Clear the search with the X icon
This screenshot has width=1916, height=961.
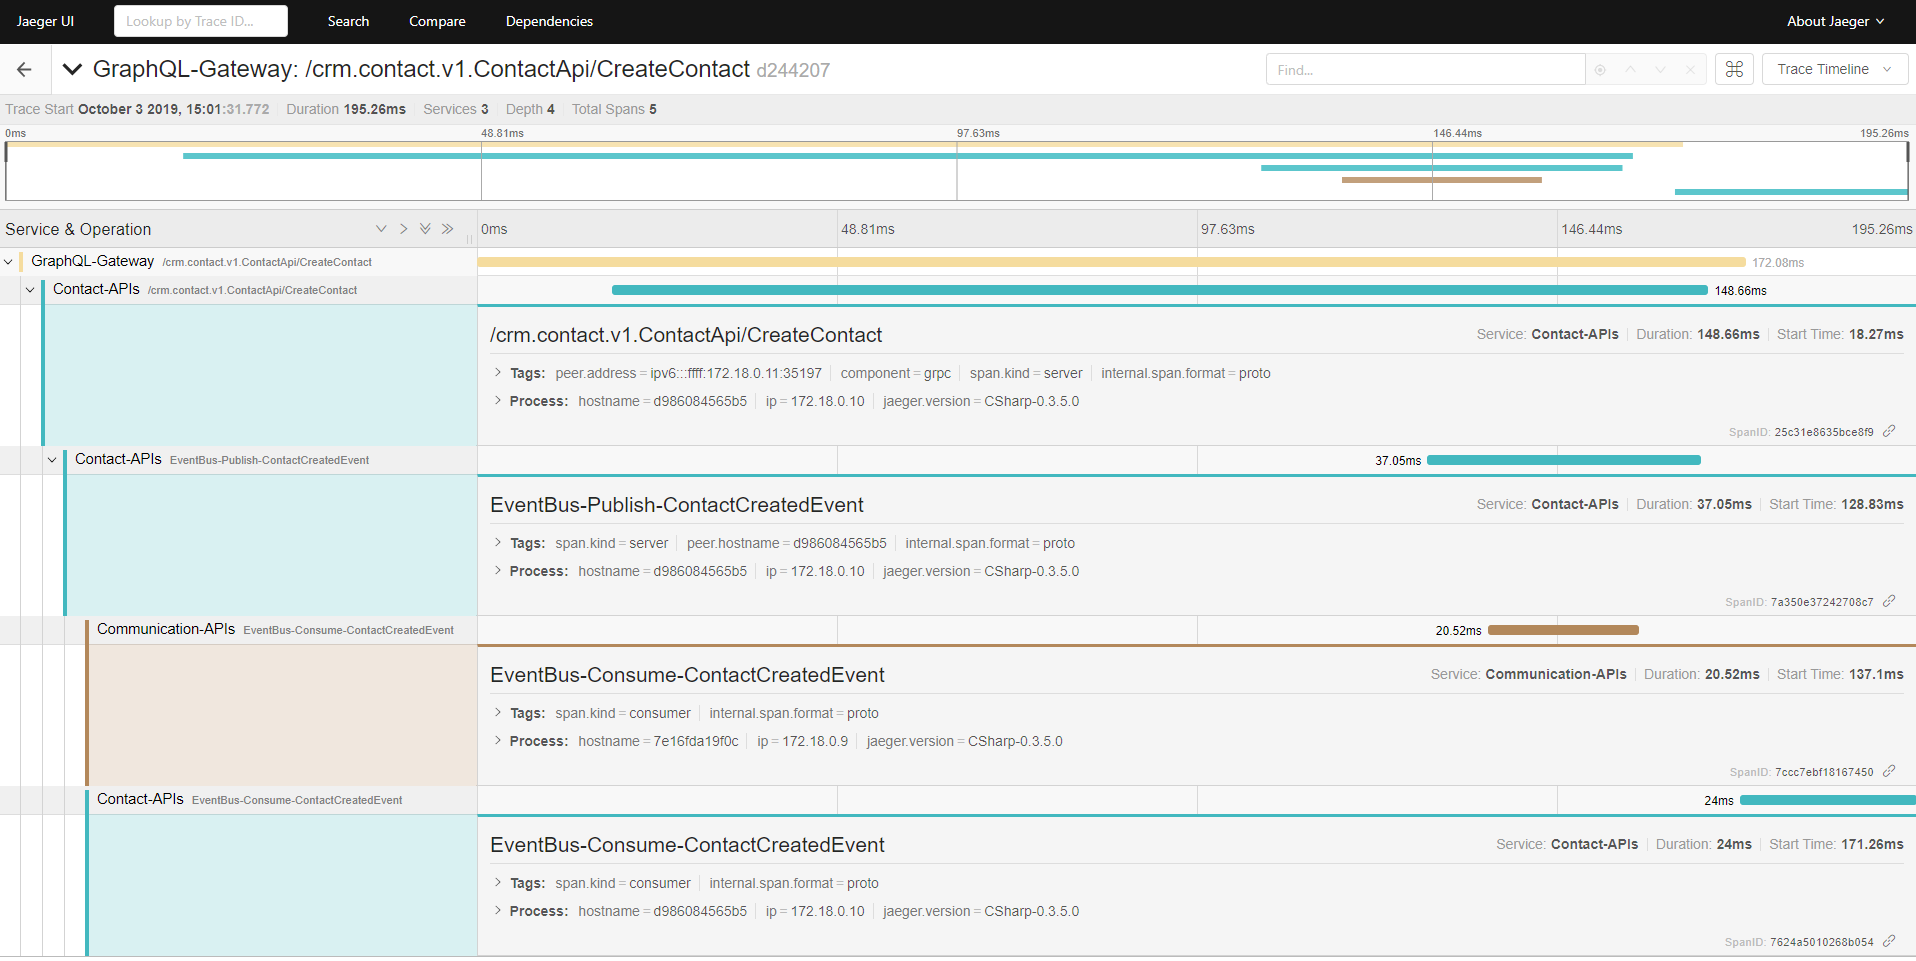pos(1690,70)
